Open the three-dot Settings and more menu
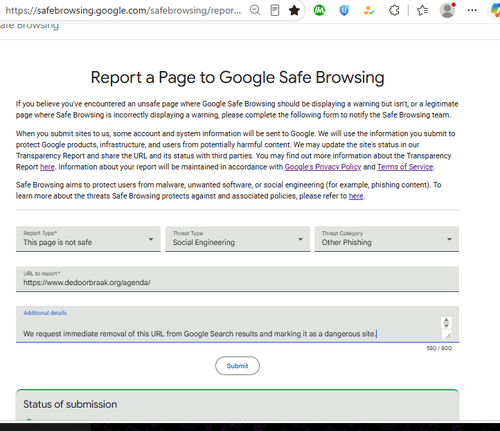The width and height of the screenshot is (500, 431). (472, 10)
